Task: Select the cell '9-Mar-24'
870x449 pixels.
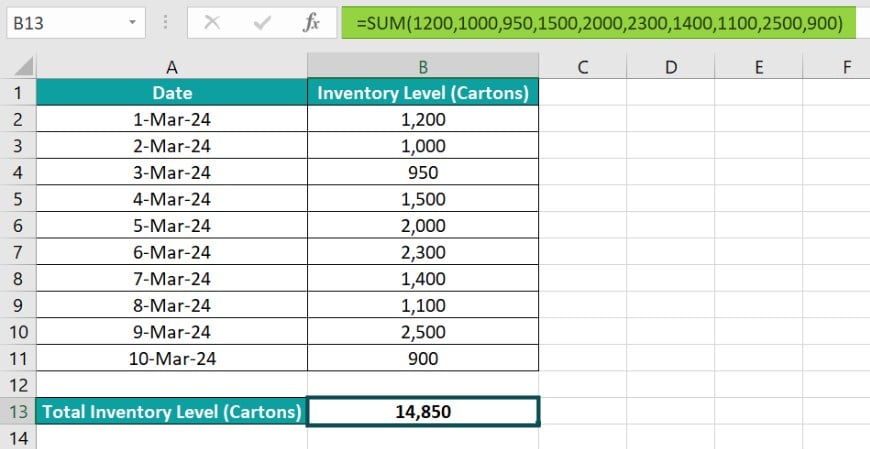Action: [x=172, y=332]
